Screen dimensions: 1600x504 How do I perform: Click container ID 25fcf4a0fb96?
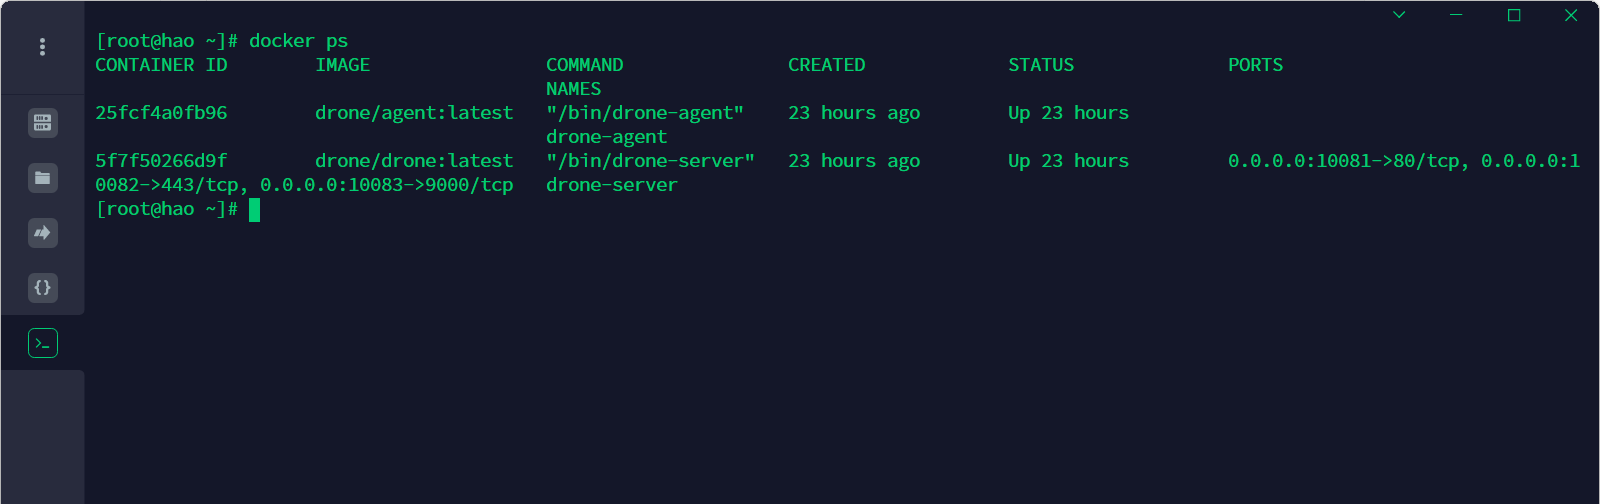(x=161, y=113)
